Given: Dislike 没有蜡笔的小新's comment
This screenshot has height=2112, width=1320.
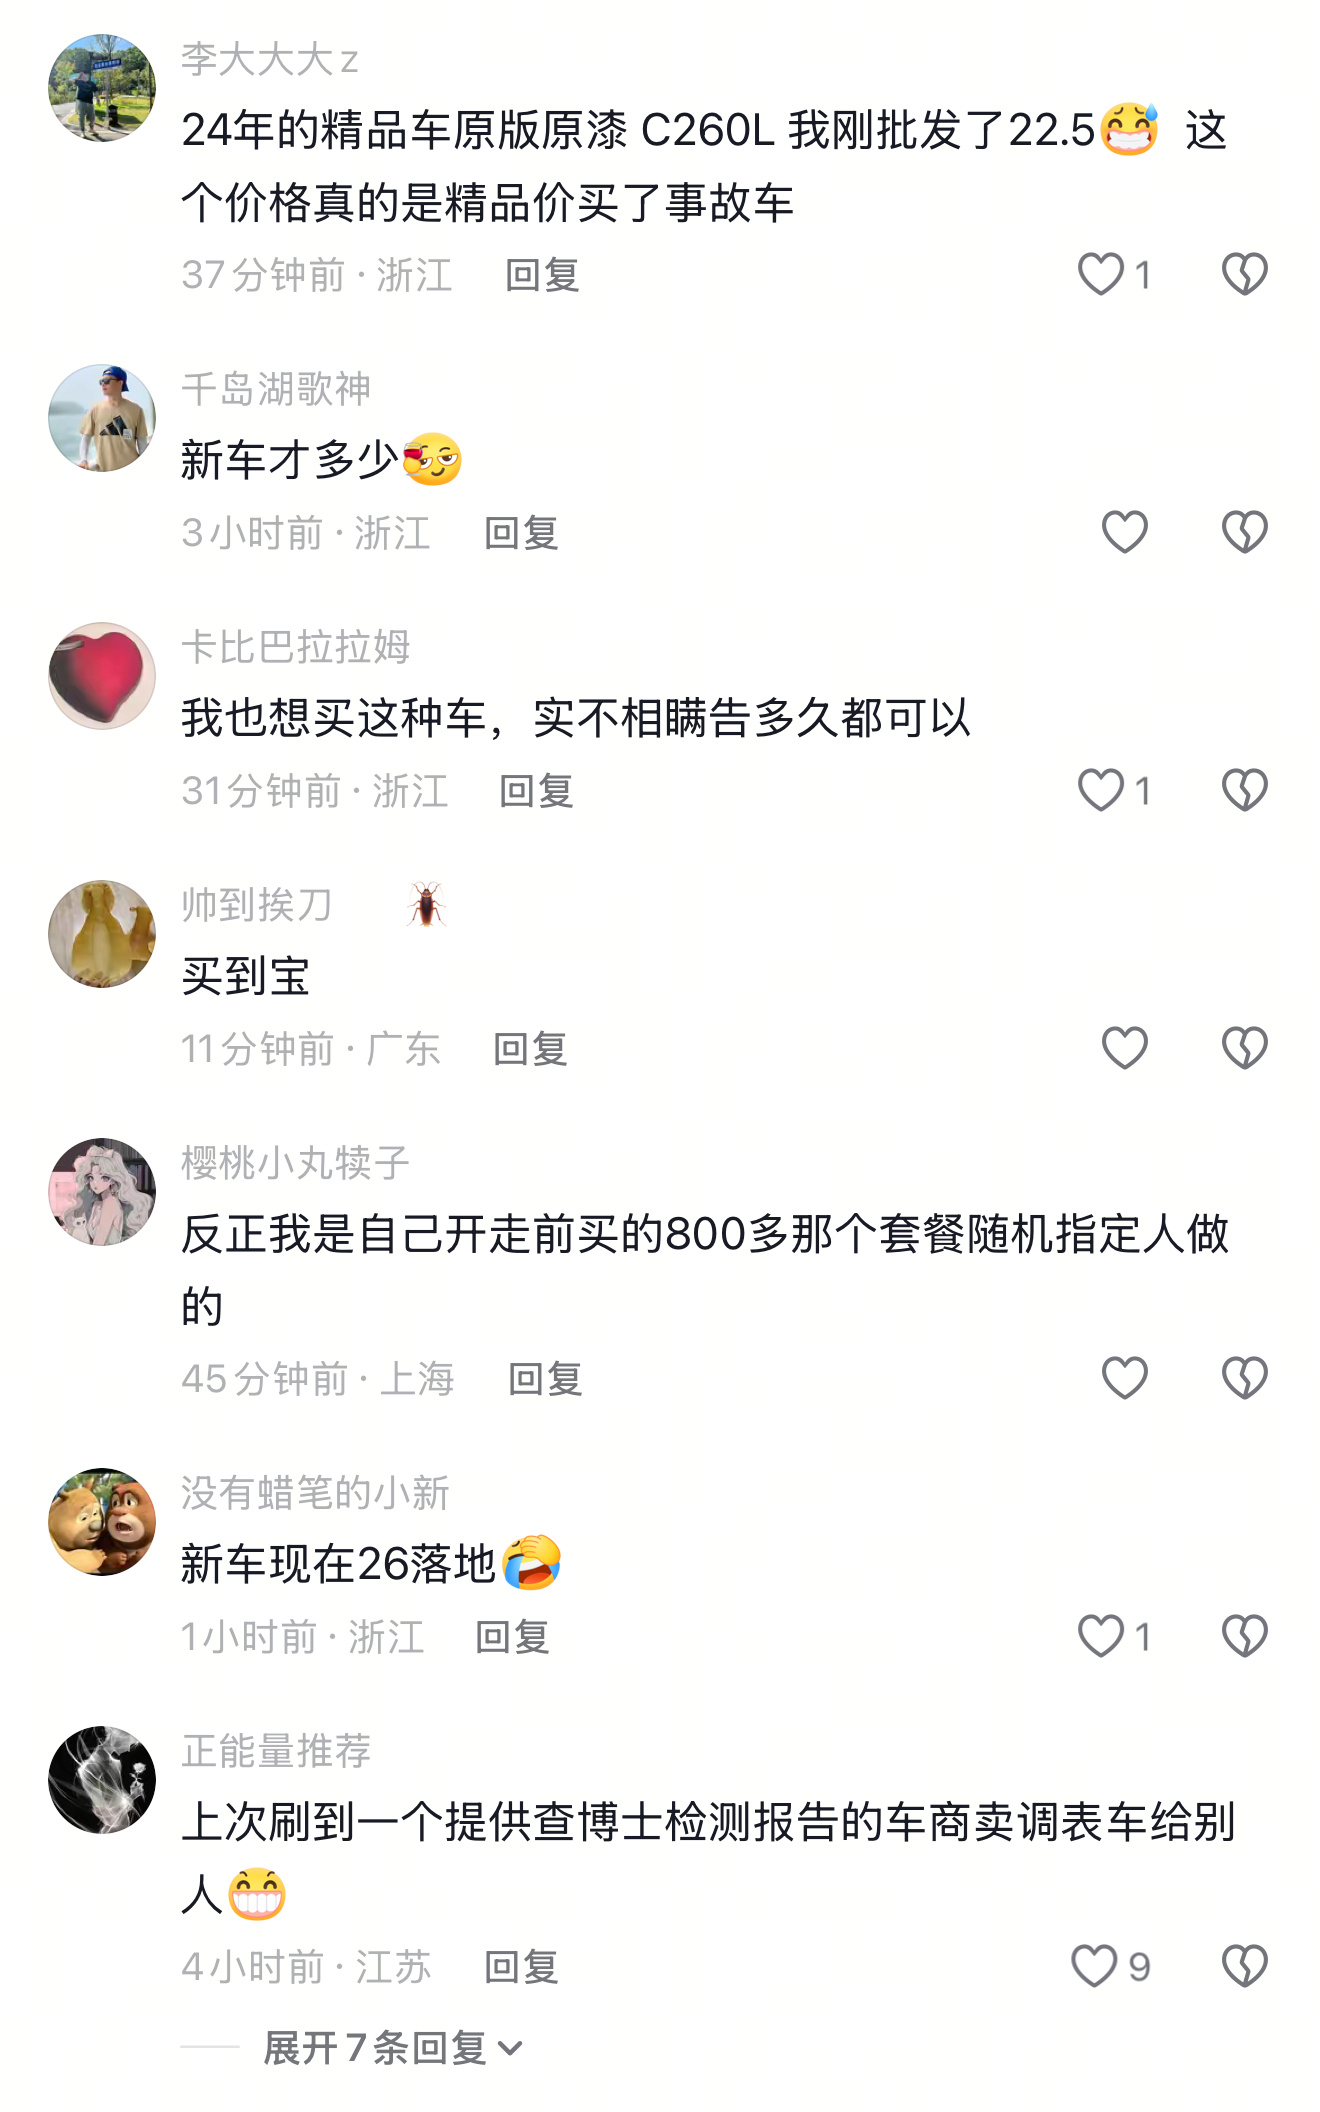Looking at the screenshot, I should coord(1244,1636).
